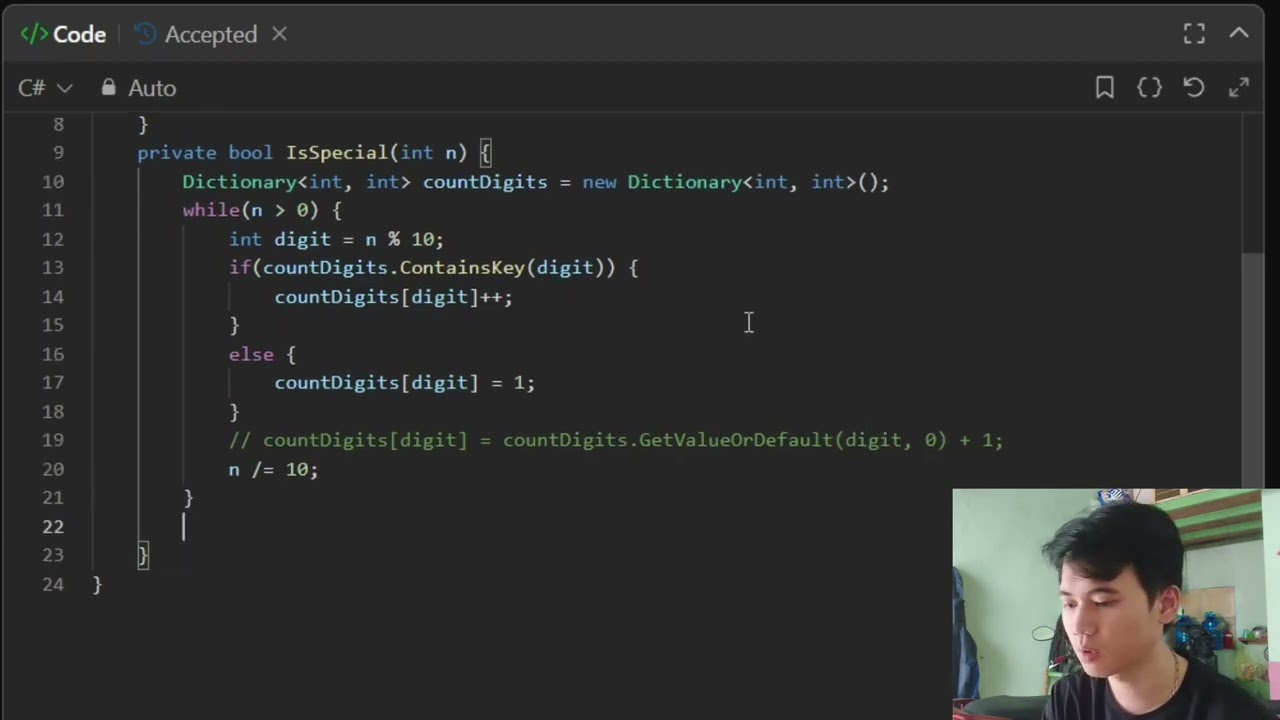The height and width of the screenshot is (720, 1280).
Task: Reset code to default with the undo-arrow icon
Action: [x=1194, y=88]
